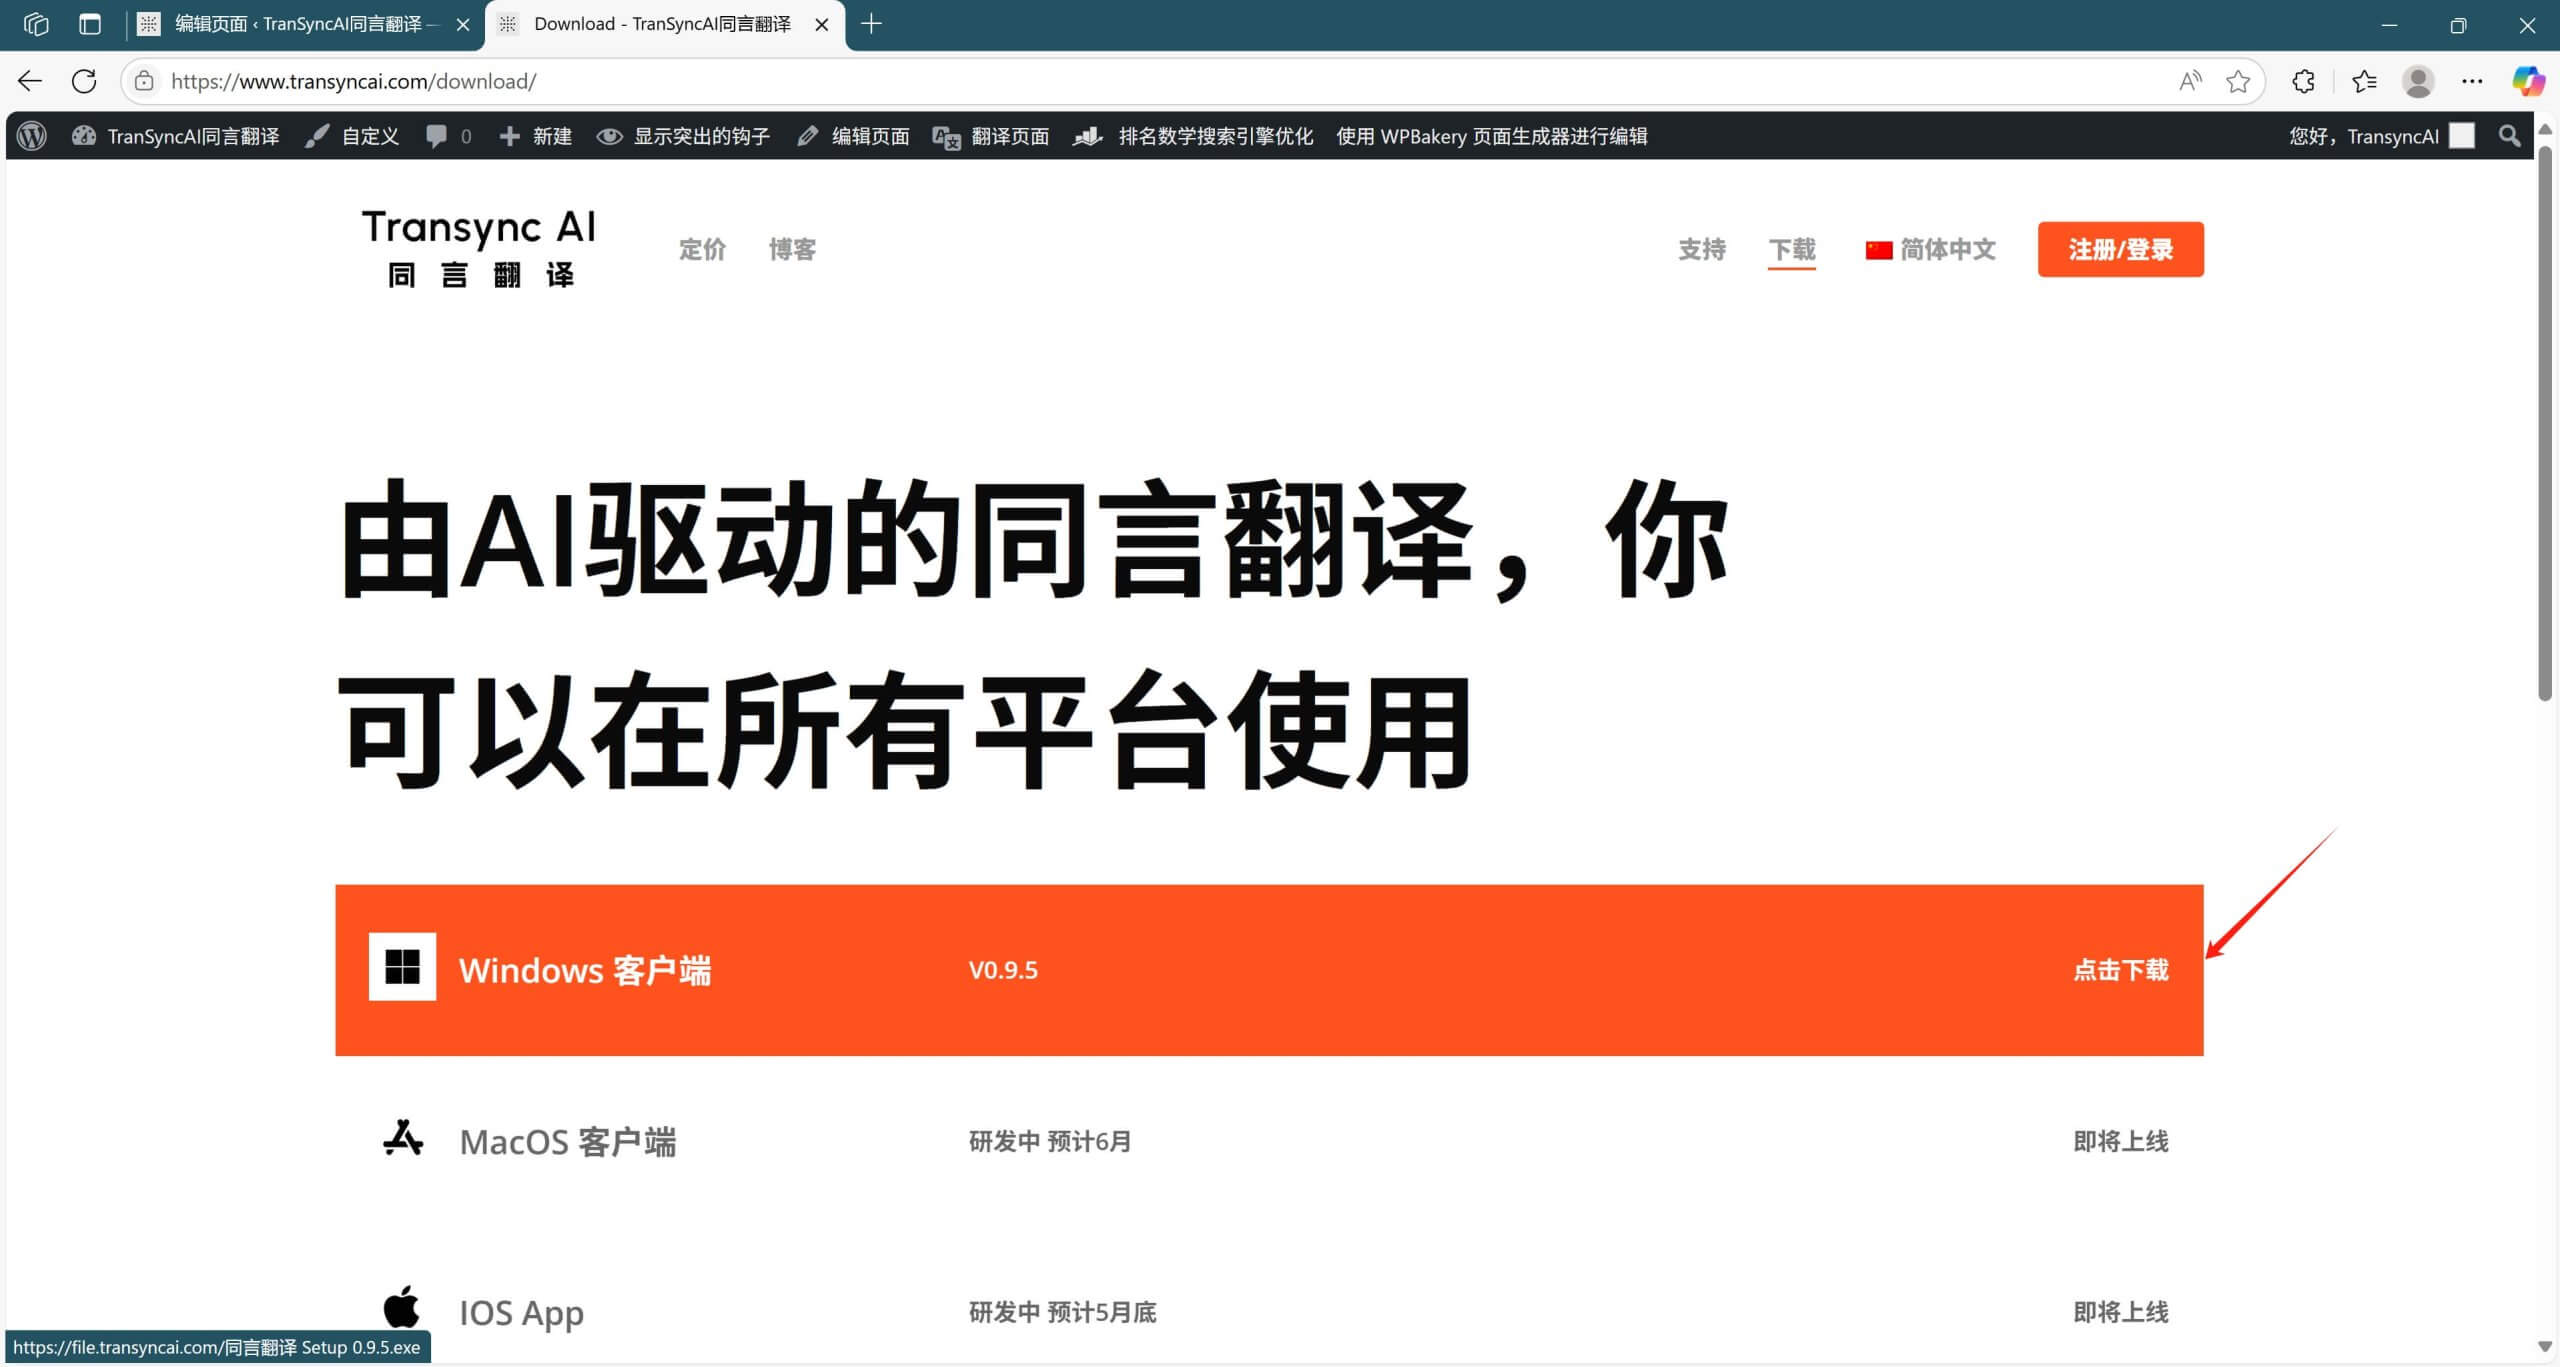
Task: Click the Transync AI site logo
Action: click(478, 248)
